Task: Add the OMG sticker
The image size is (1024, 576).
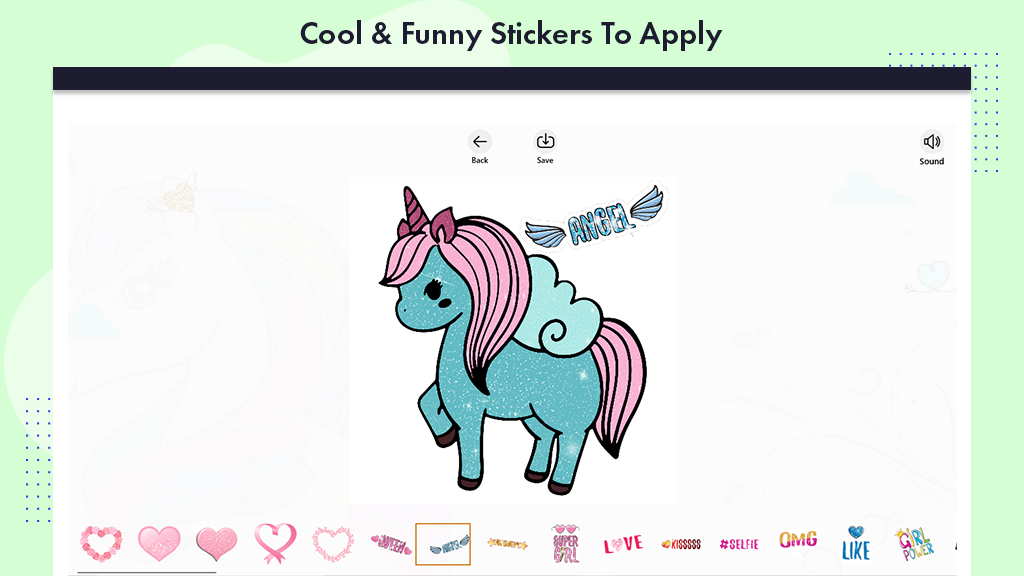Action: [797, 540]
